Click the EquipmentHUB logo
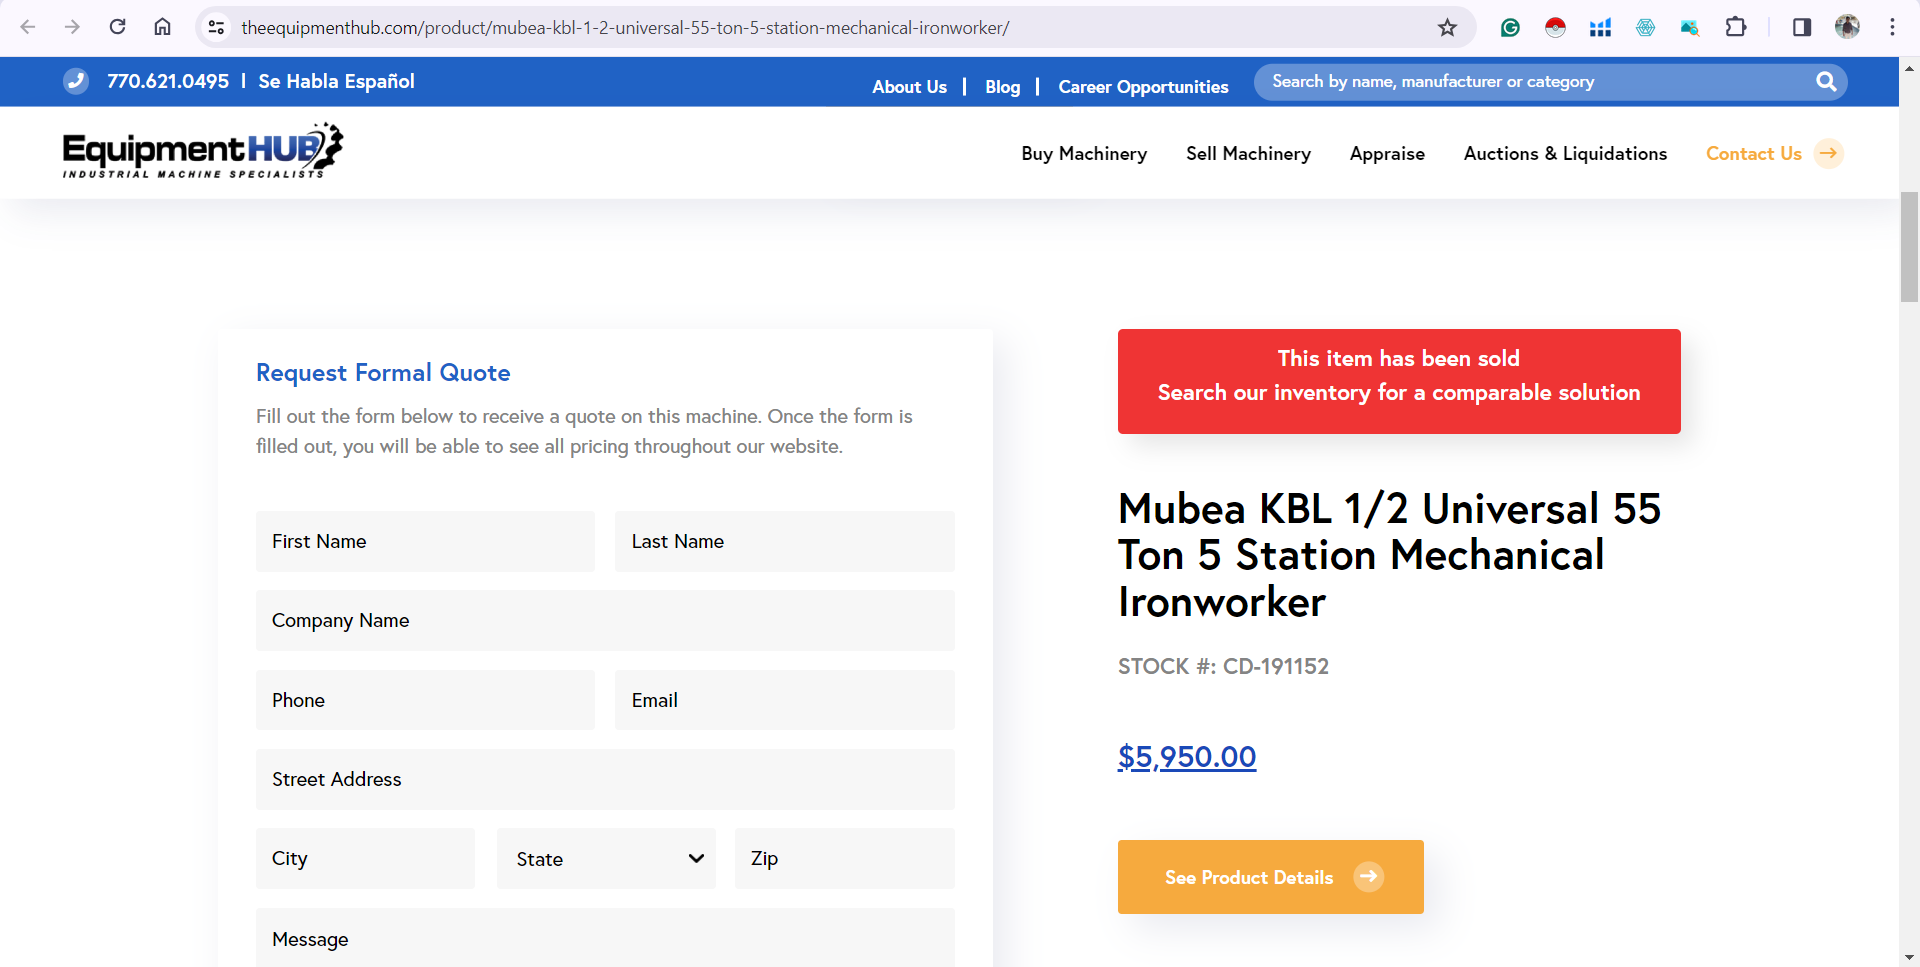 click(203, 151)
